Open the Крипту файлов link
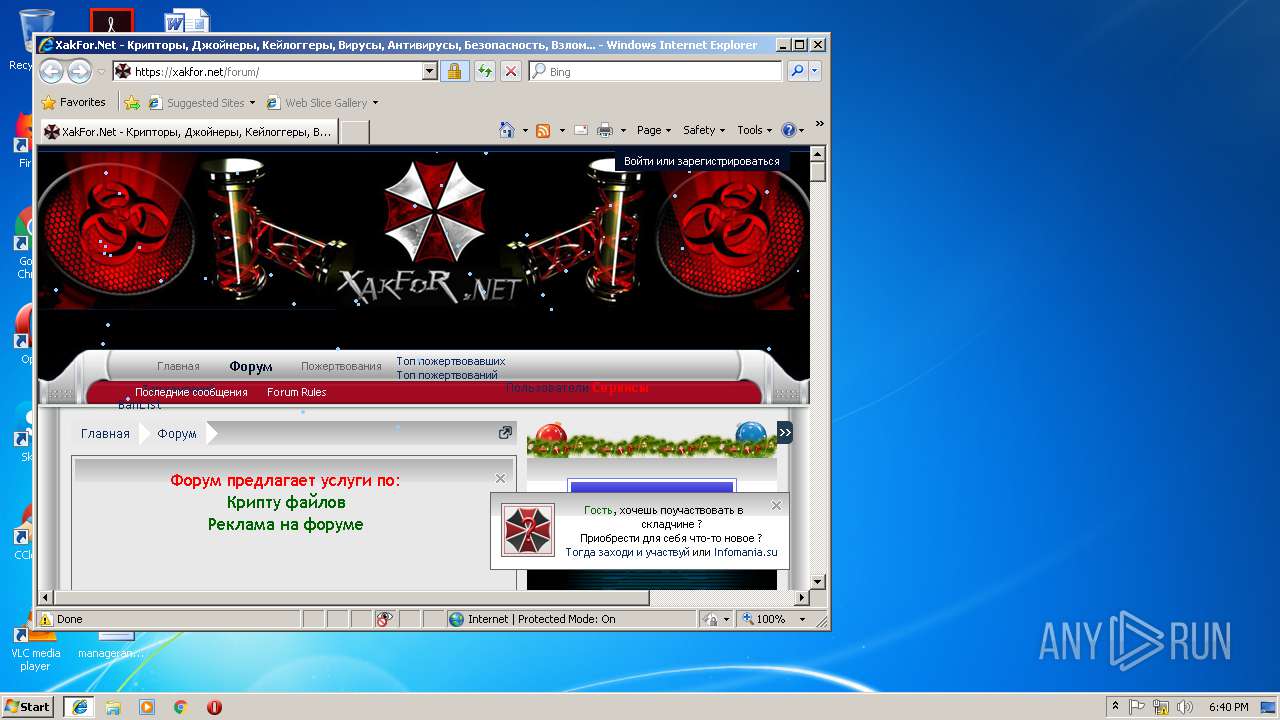Viewport: 1280px width, 720px height. (286, 502)
